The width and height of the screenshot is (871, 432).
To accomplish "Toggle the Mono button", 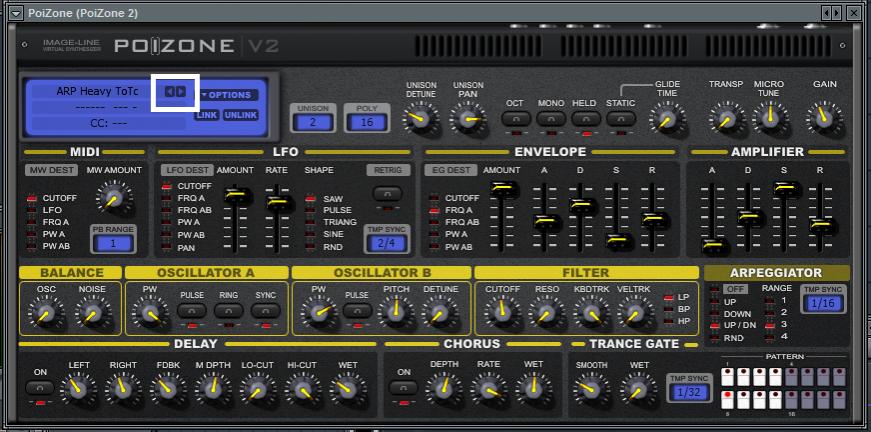I will pyautogui.click(x=551, y=119).
